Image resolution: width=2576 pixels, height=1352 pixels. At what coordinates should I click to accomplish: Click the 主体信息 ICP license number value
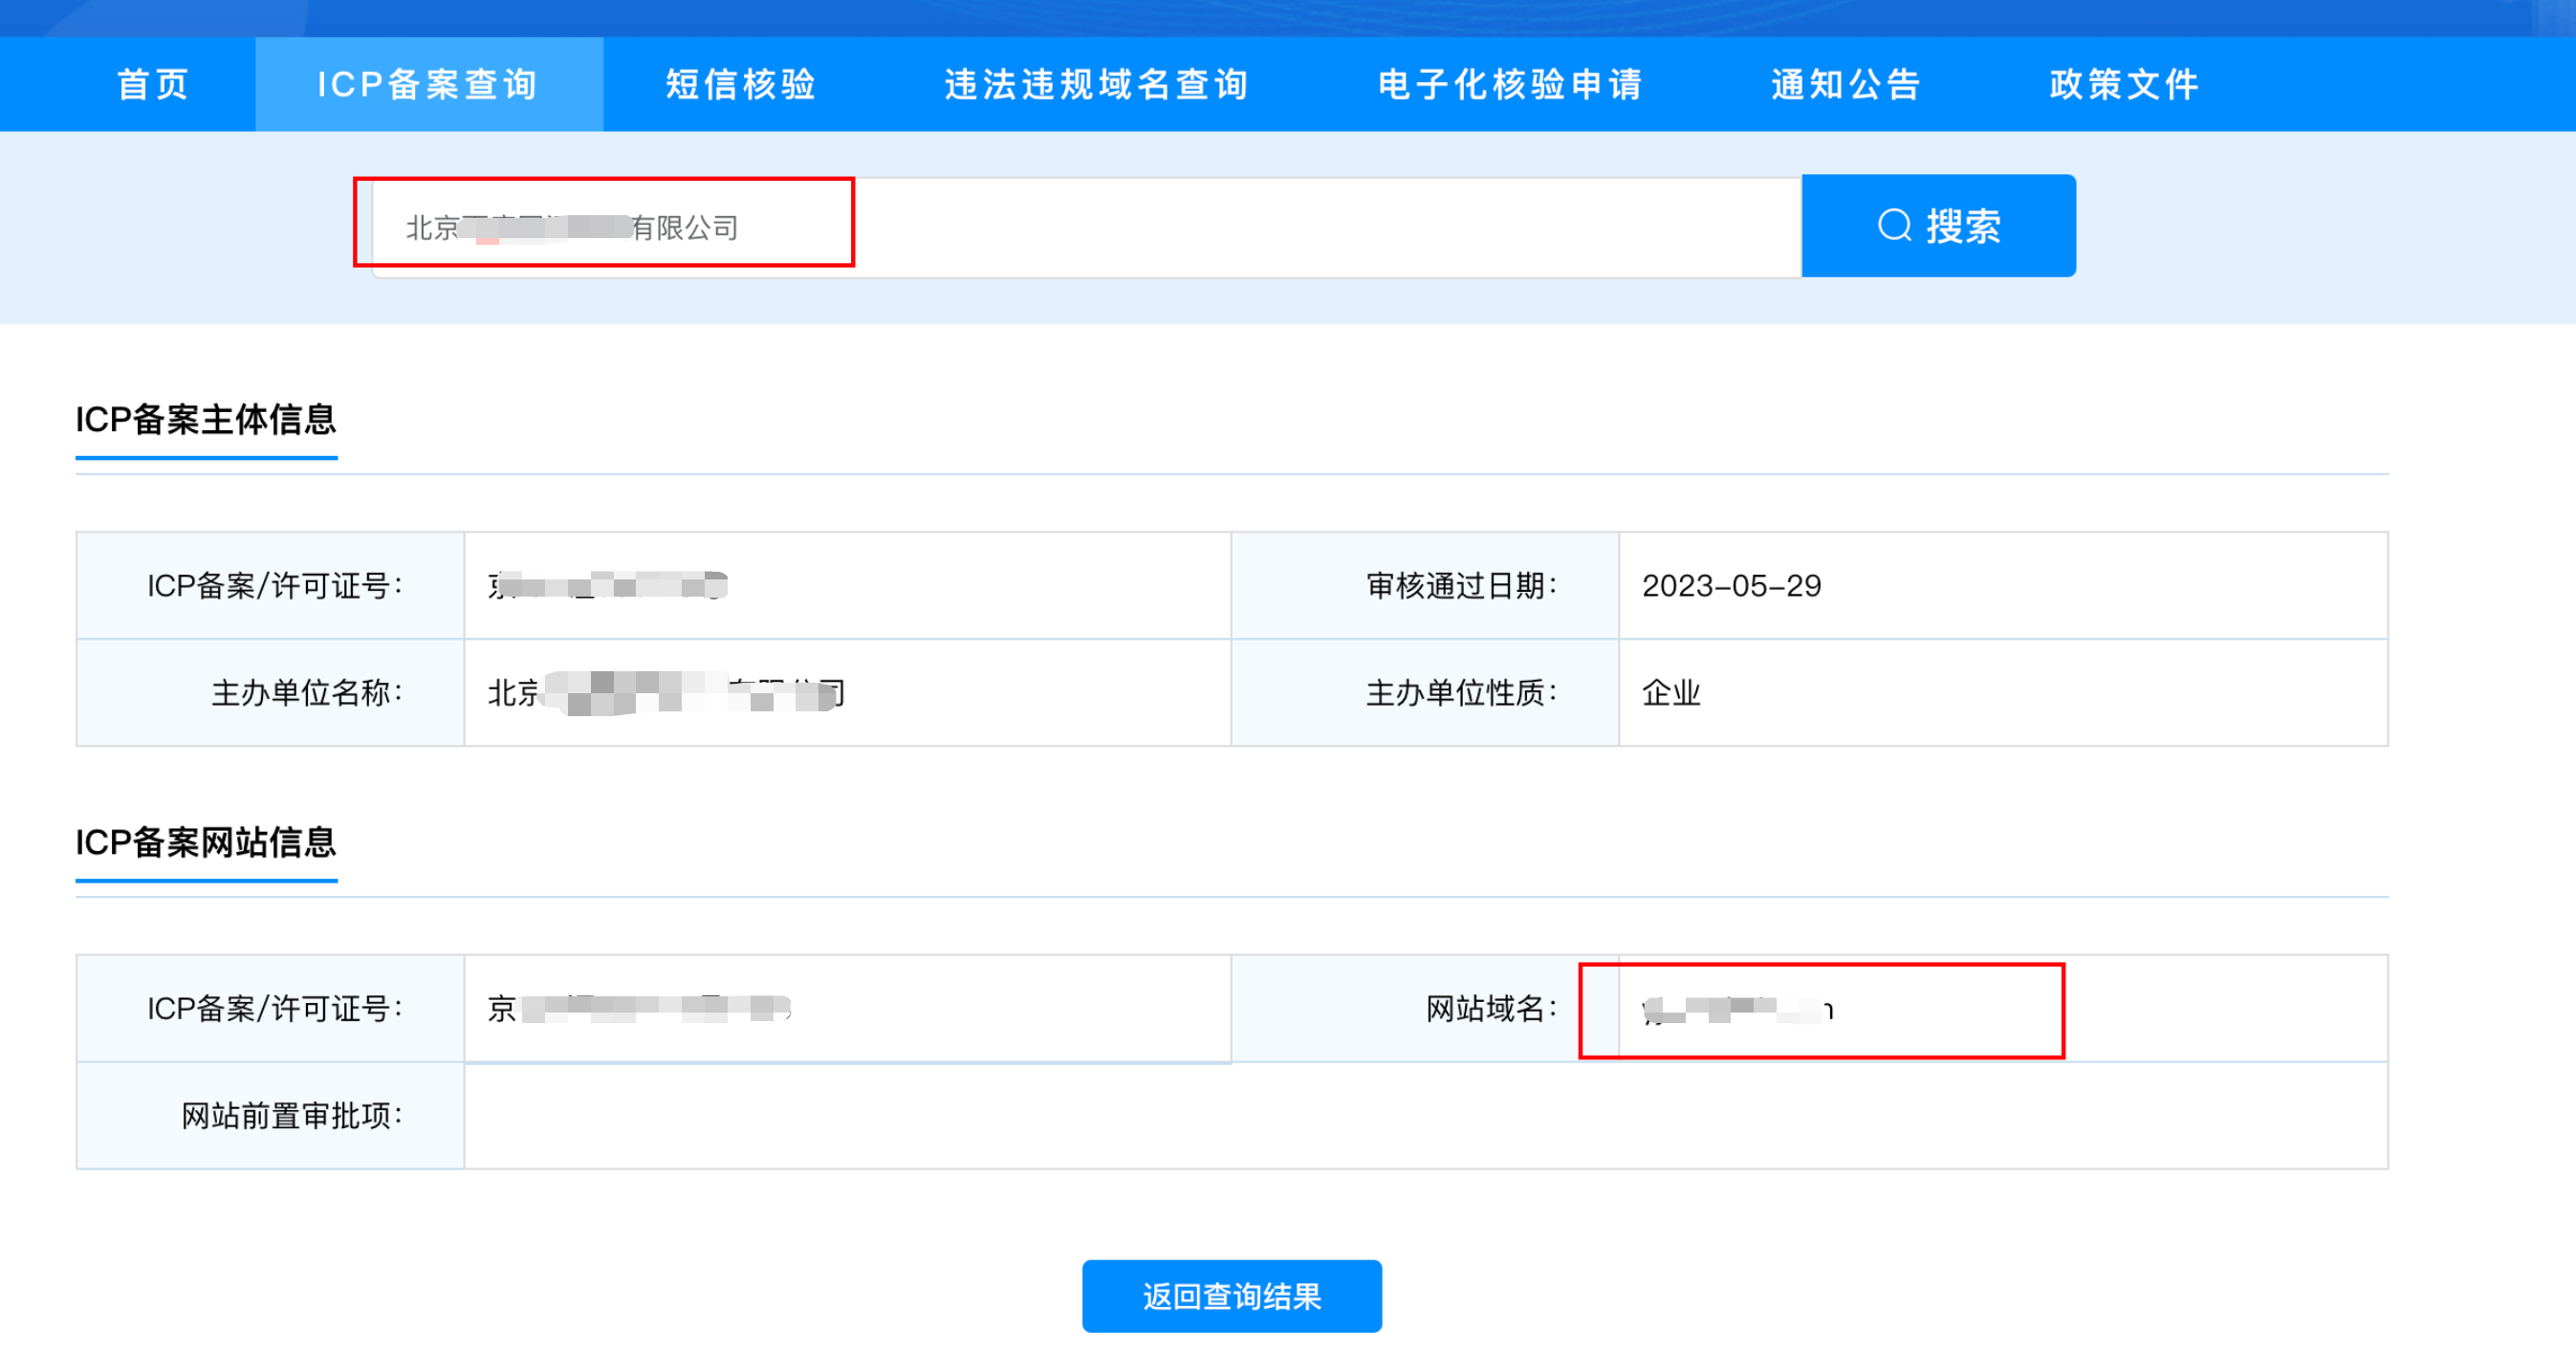pos(607,586)
